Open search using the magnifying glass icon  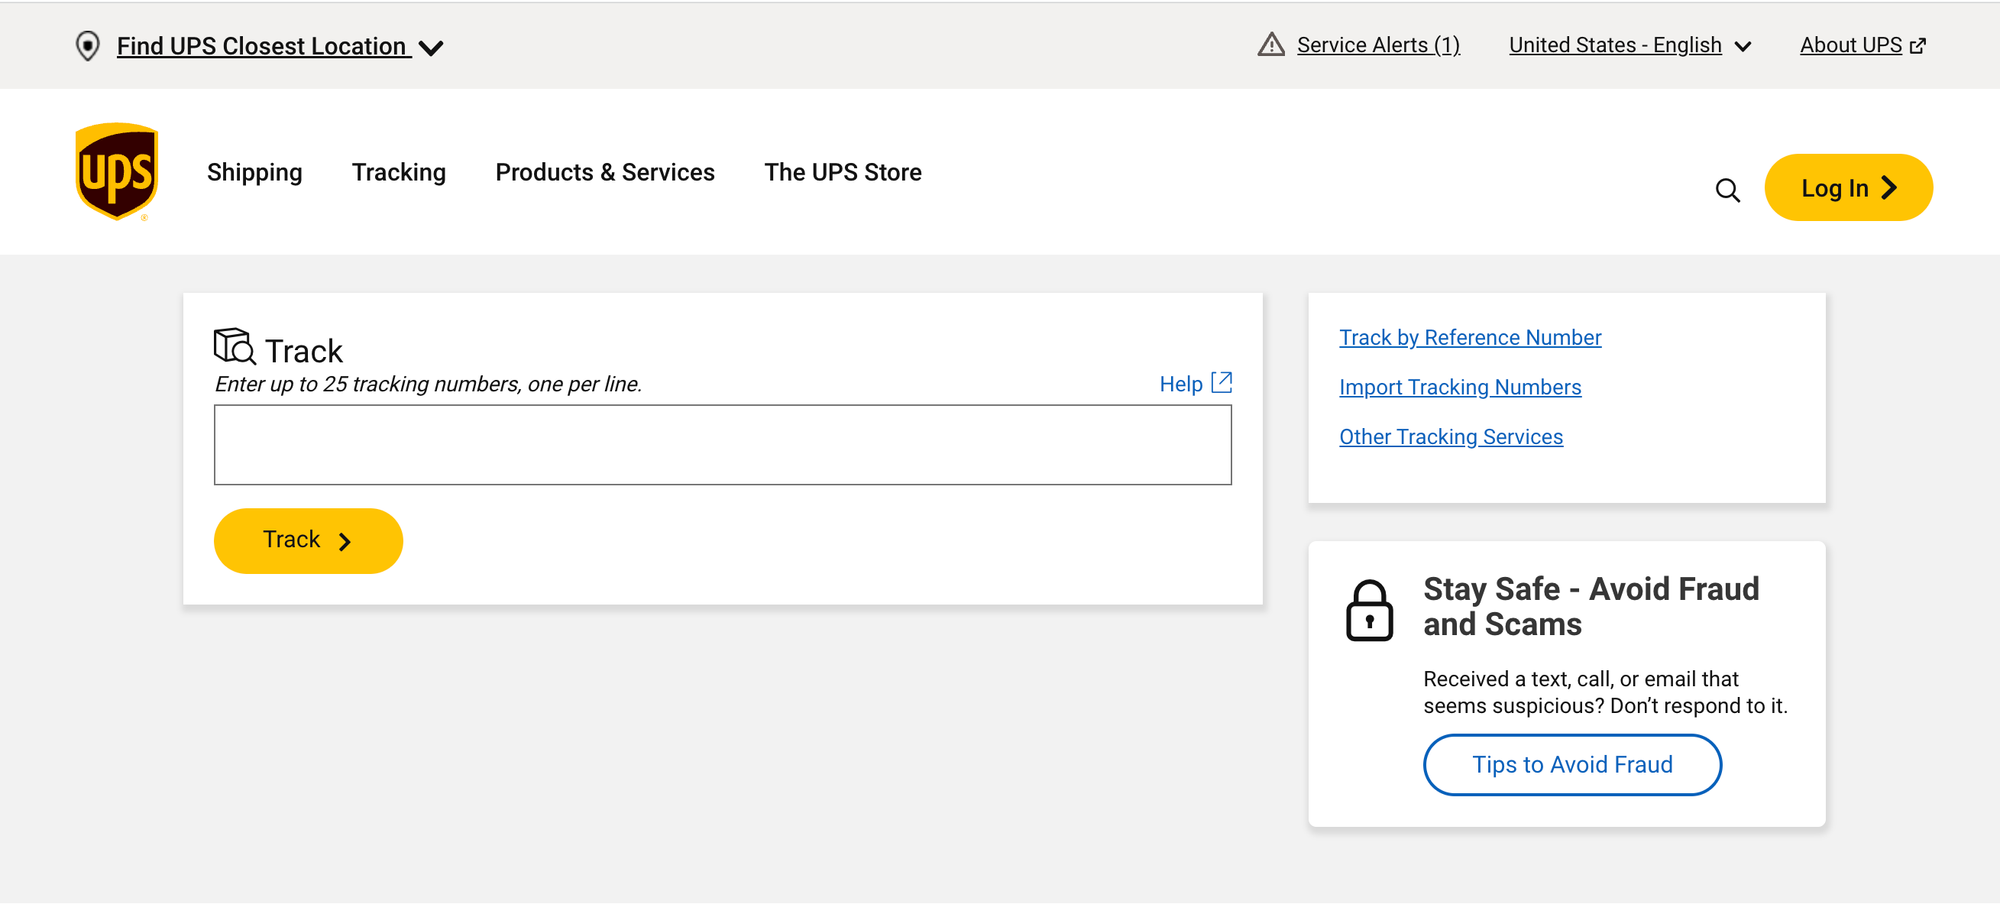click(x=1727, y=189)
